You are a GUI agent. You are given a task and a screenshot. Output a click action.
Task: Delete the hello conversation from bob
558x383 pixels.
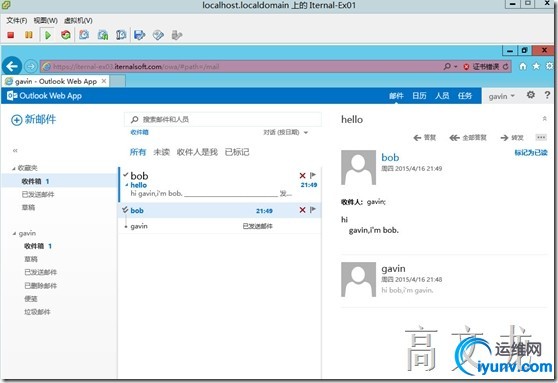(x=302, y=175)
